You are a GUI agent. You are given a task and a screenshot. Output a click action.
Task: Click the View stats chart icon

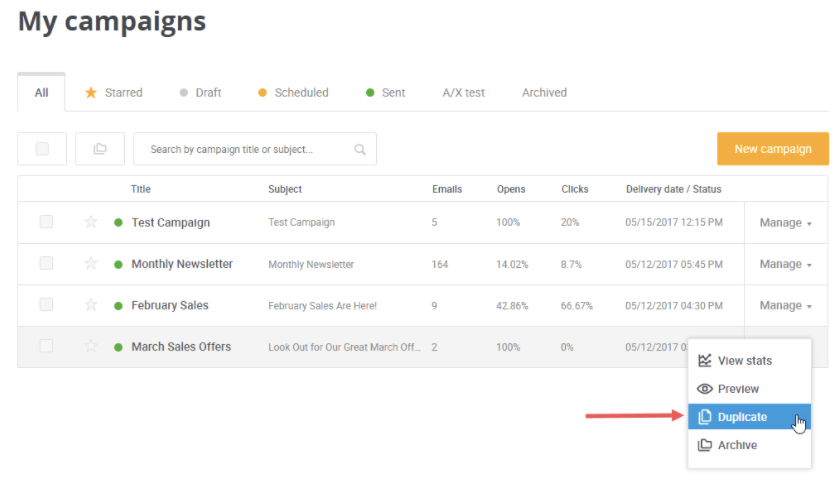pos(704,361)
